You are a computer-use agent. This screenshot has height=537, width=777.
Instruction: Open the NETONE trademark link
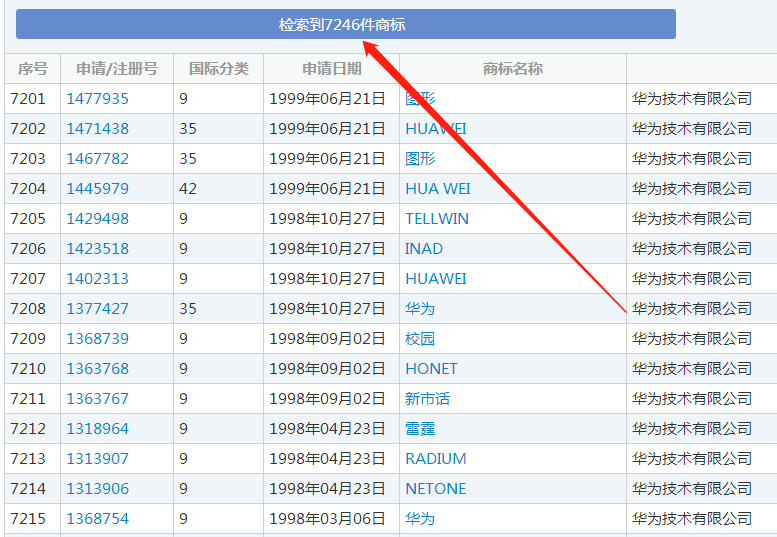pyautogui.click(x=436, y=489)
